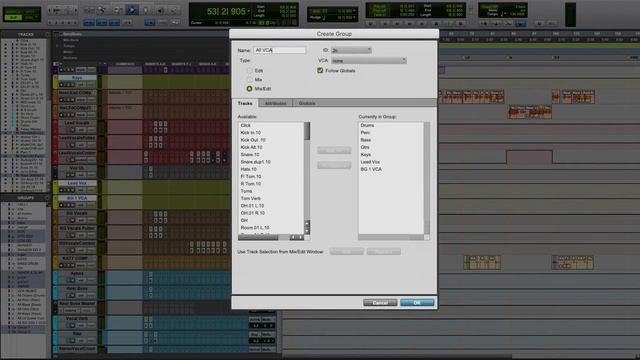
Task: Select the Pencil tool
Action: click(x=174, y=10)
